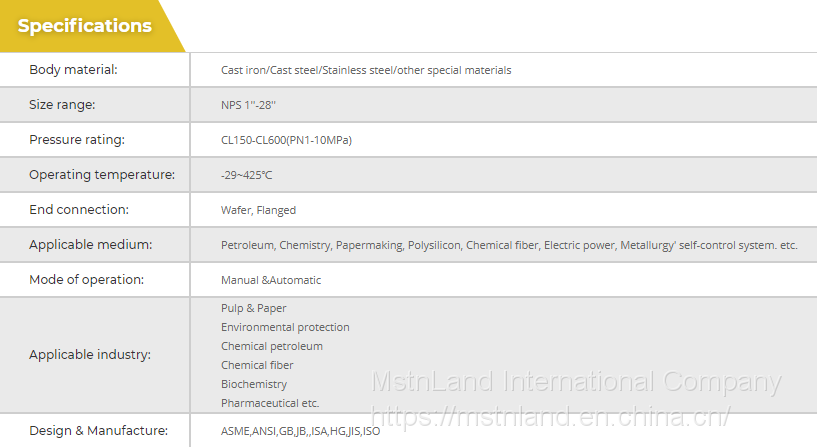Select the ASME,ANSI,GB standards text
The width and height of the screenshot is (817, 447).
coord(300,431)
